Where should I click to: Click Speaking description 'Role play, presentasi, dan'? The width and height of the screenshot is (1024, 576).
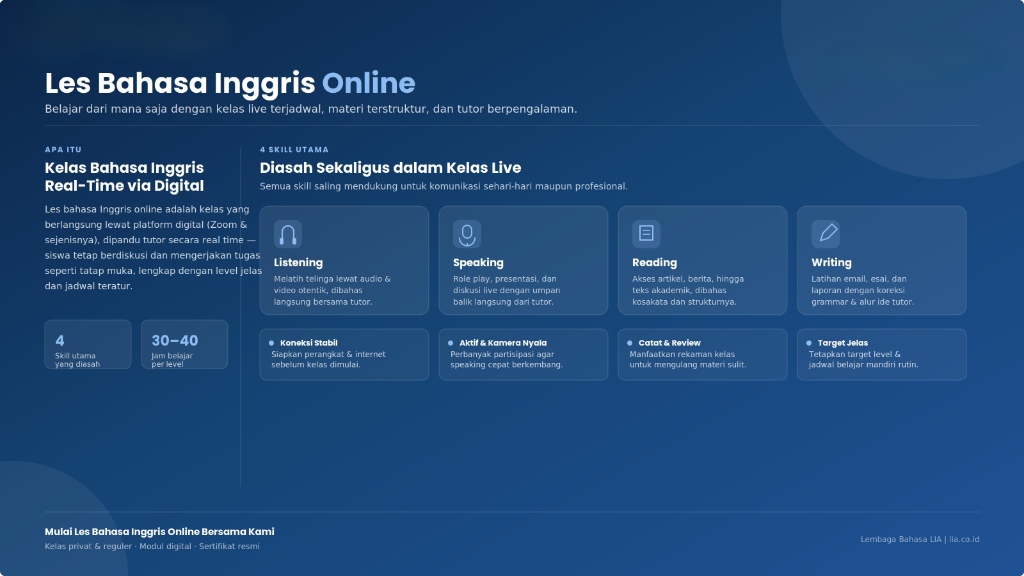point(507,290)
